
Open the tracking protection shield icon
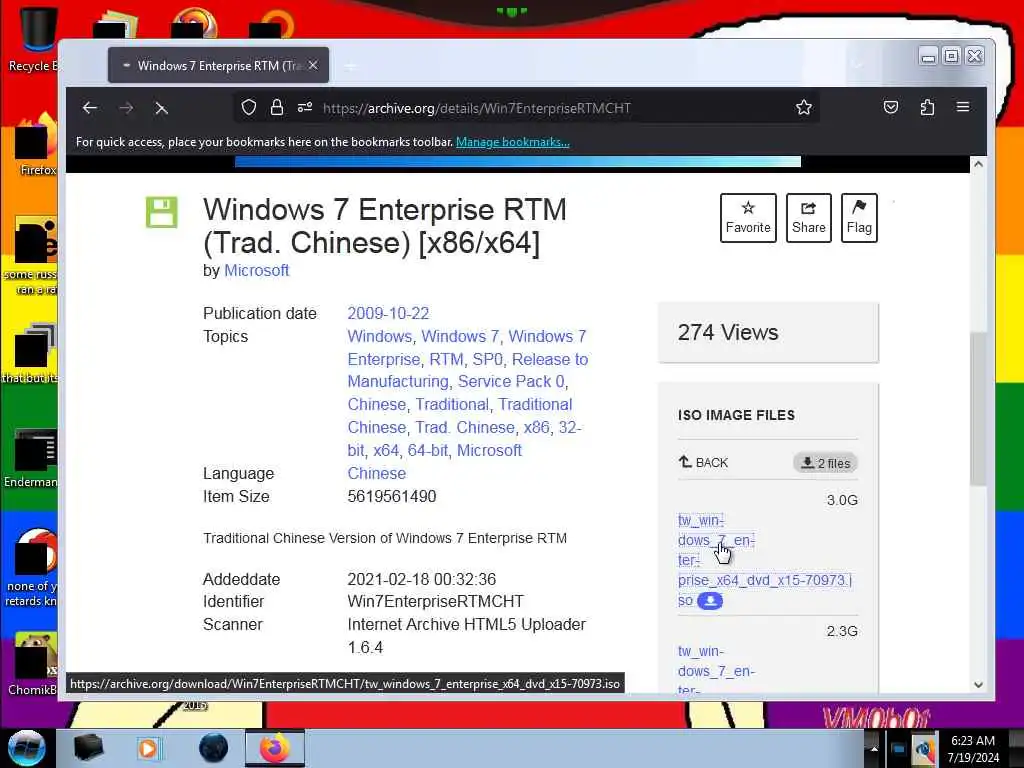(249, 107)
